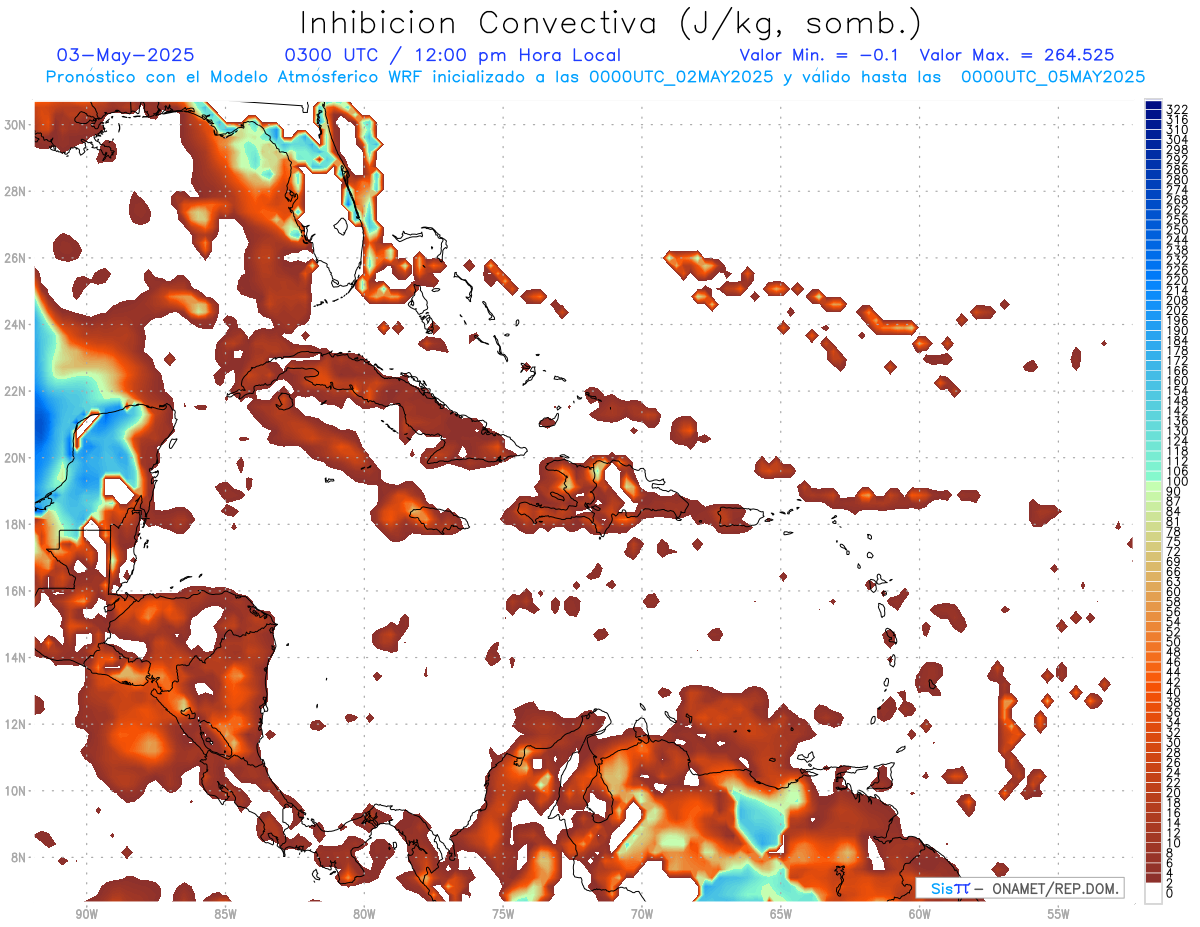Click the date '03-May-2025'
The image size is (1200, 927).
pos(126,55)
